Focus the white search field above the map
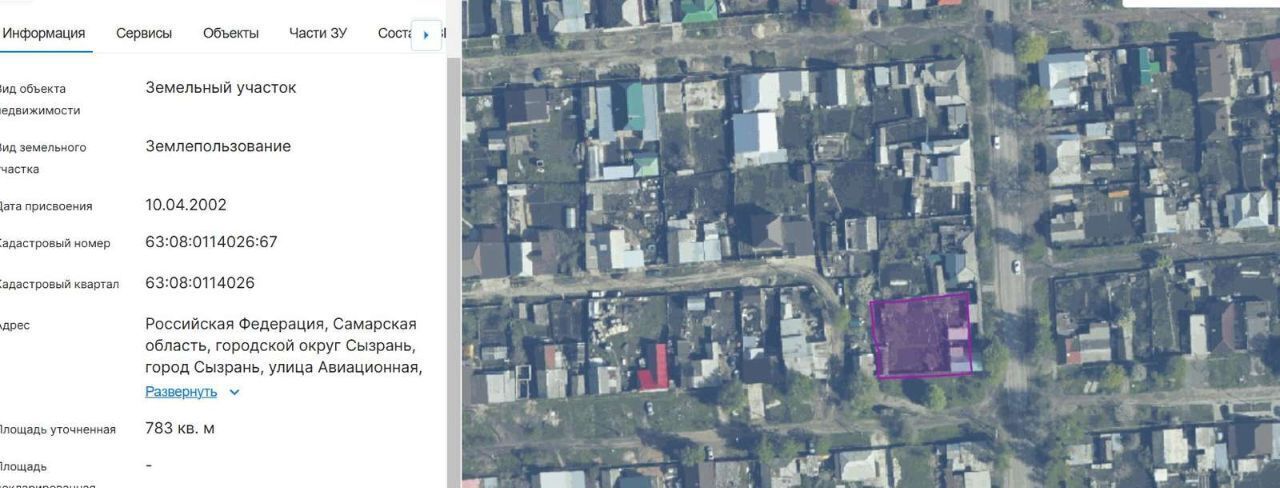This screenshot has width=1280, height=488. tap(1200, 3)
